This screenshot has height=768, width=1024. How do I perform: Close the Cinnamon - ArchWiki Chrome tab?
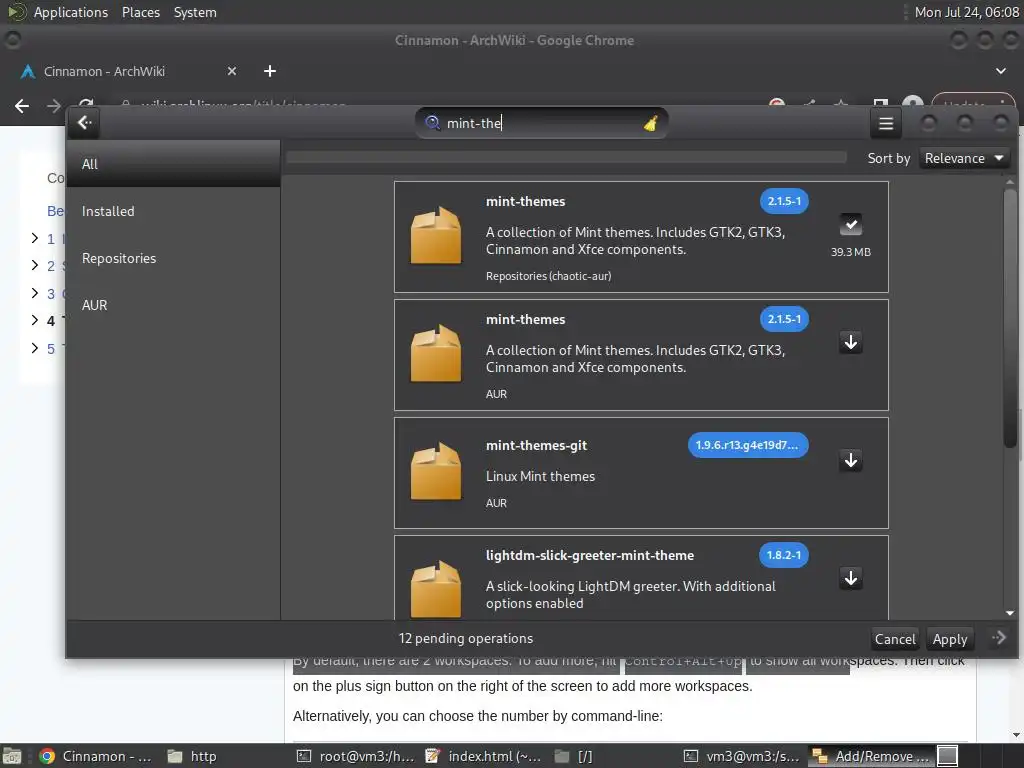[232, 71]
